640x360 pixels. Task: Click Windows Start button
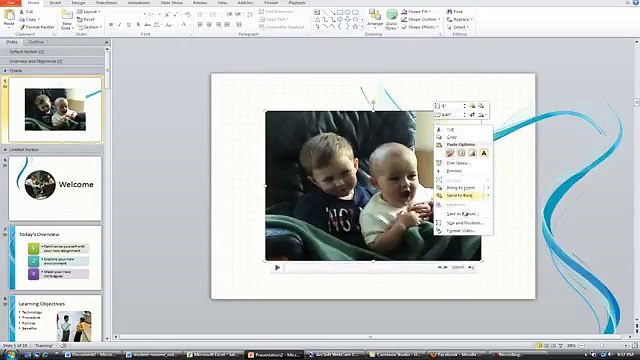coord(10,355)
